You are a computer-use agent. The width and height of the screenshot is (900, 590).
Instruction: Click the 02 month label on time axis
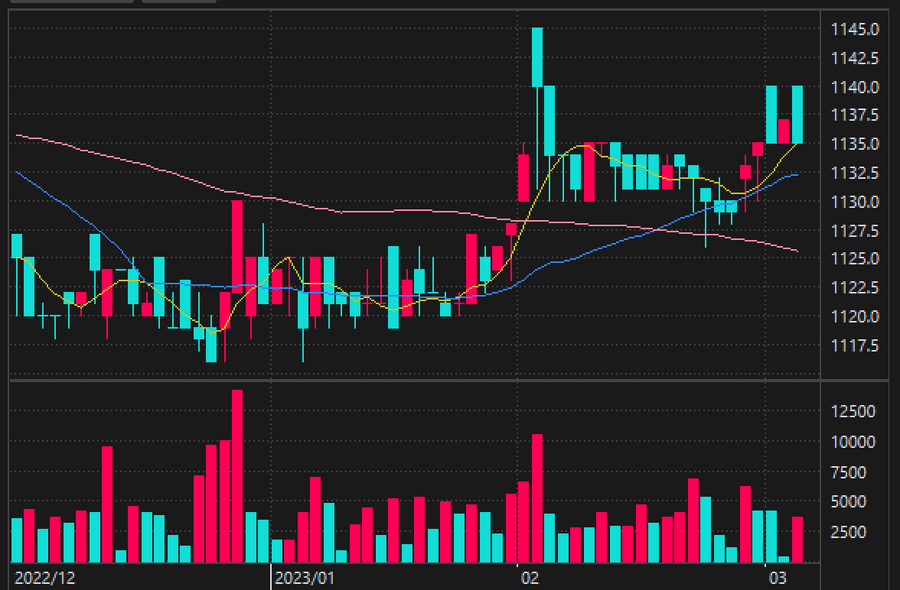530,578
